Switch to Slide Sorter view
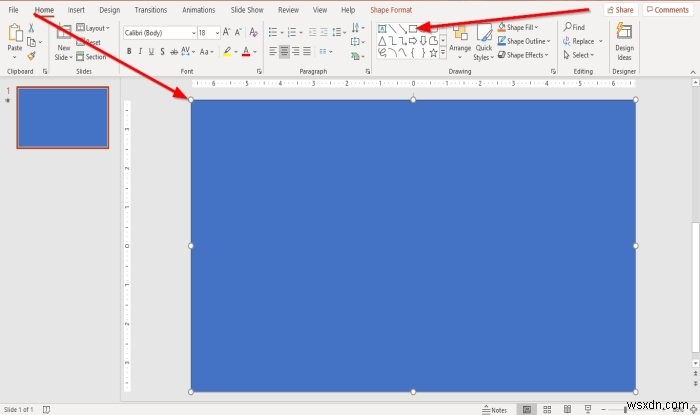Screen dimensions: 700x415 547,409
